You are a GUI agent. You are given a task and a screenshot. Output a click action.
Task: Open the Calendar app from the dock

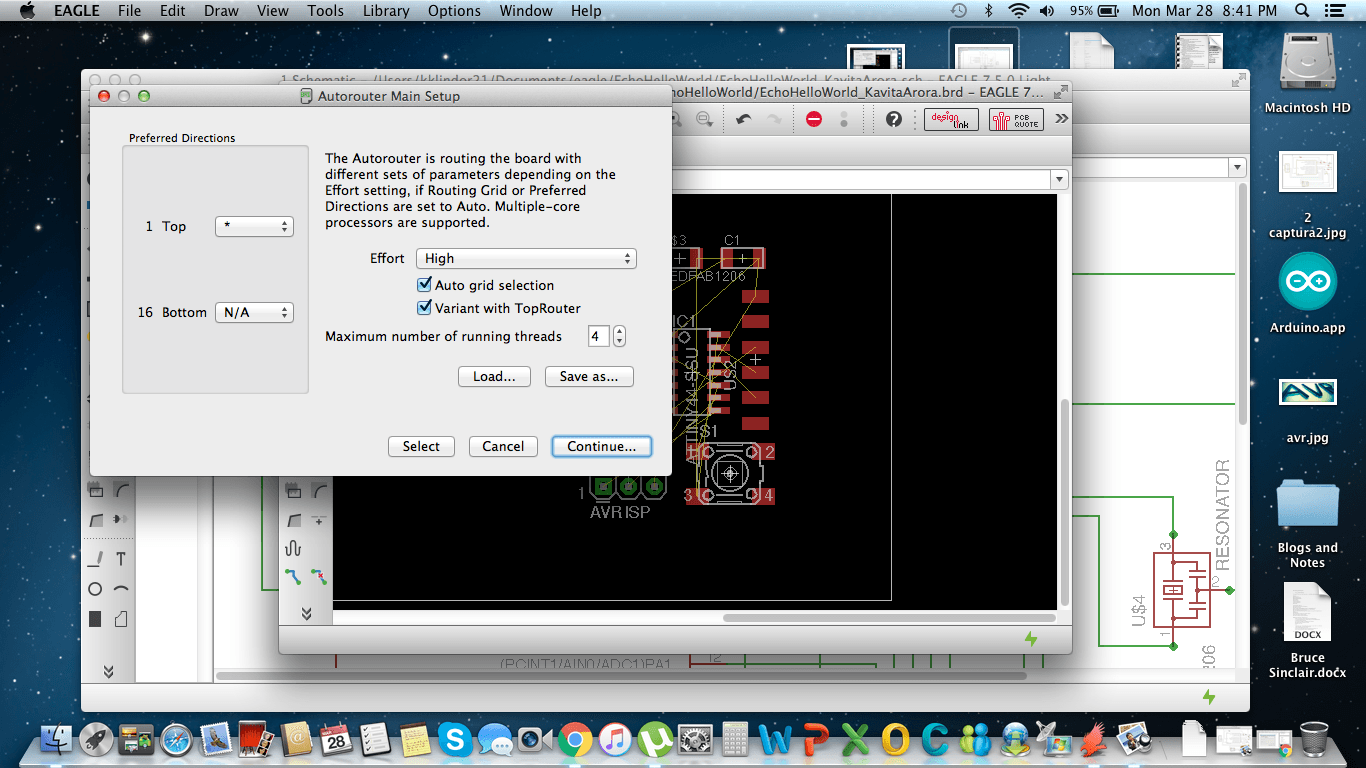[335, 740]
